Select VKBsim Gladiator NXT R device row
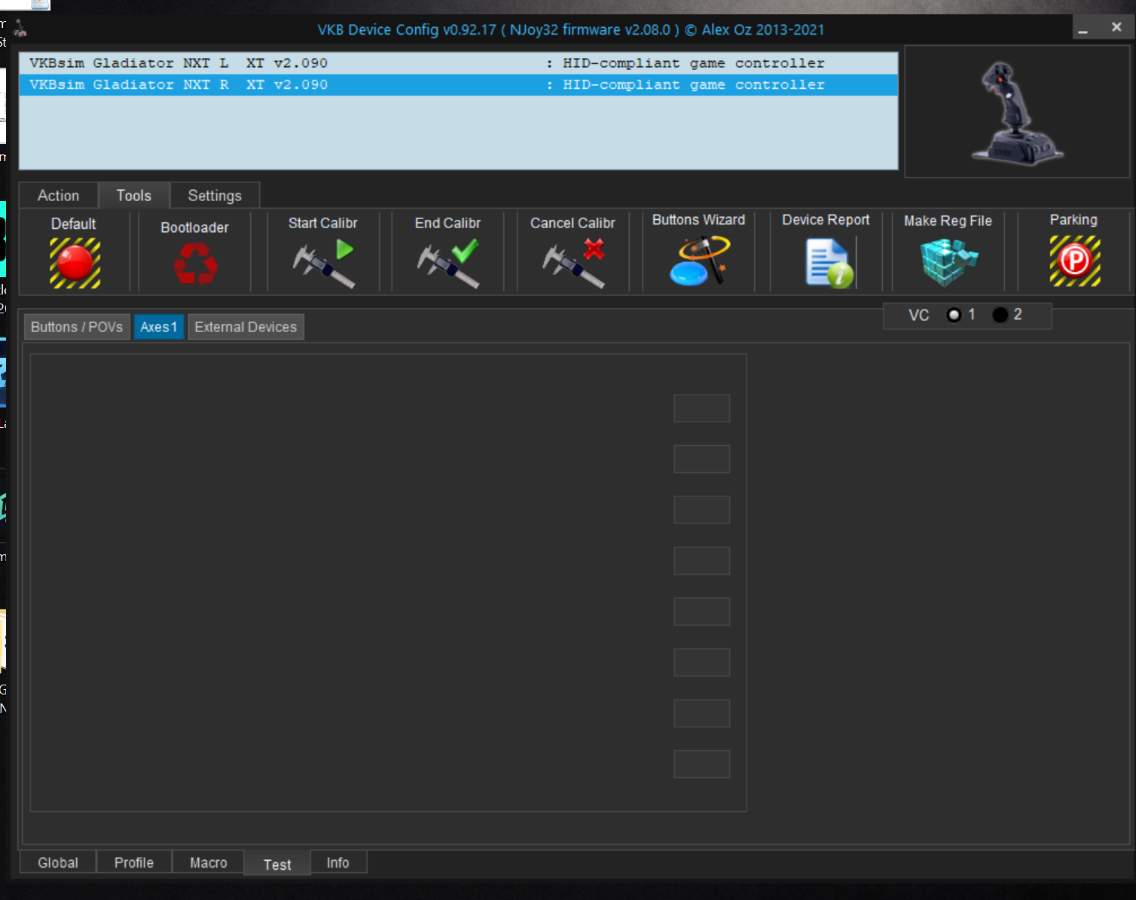The image size is (1136, 900). [459, 85]
